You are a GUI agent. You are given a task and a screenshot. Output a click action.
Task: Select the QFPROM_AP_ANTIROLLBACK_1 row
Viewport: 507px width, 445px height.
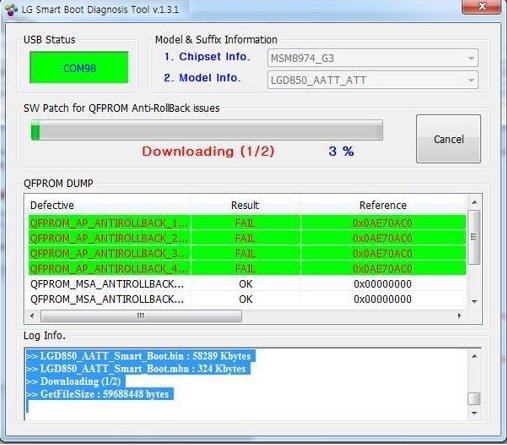[247, 223]
